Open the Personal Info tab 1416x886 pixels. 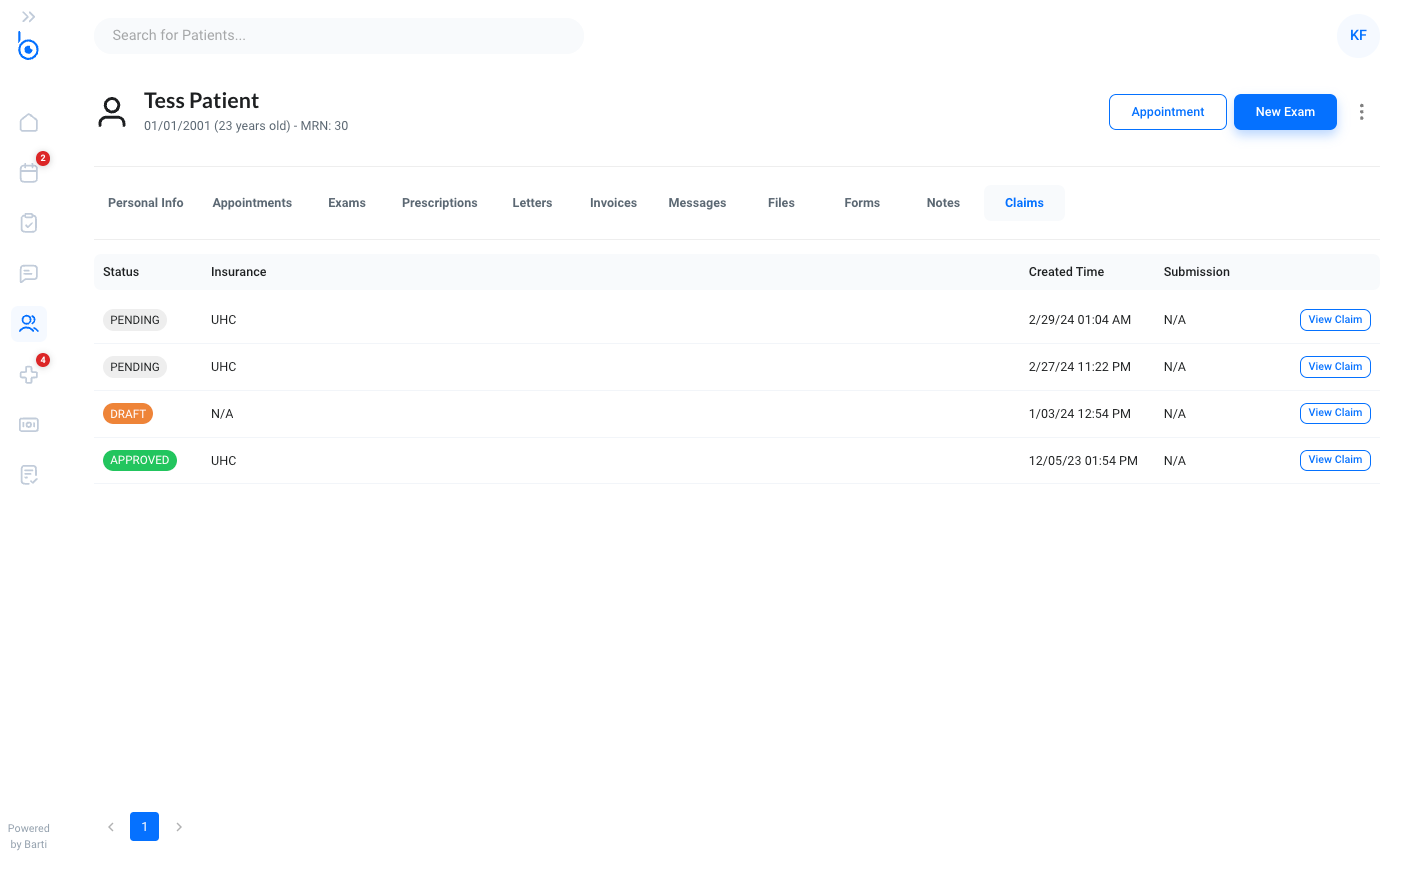pos(146,203)
